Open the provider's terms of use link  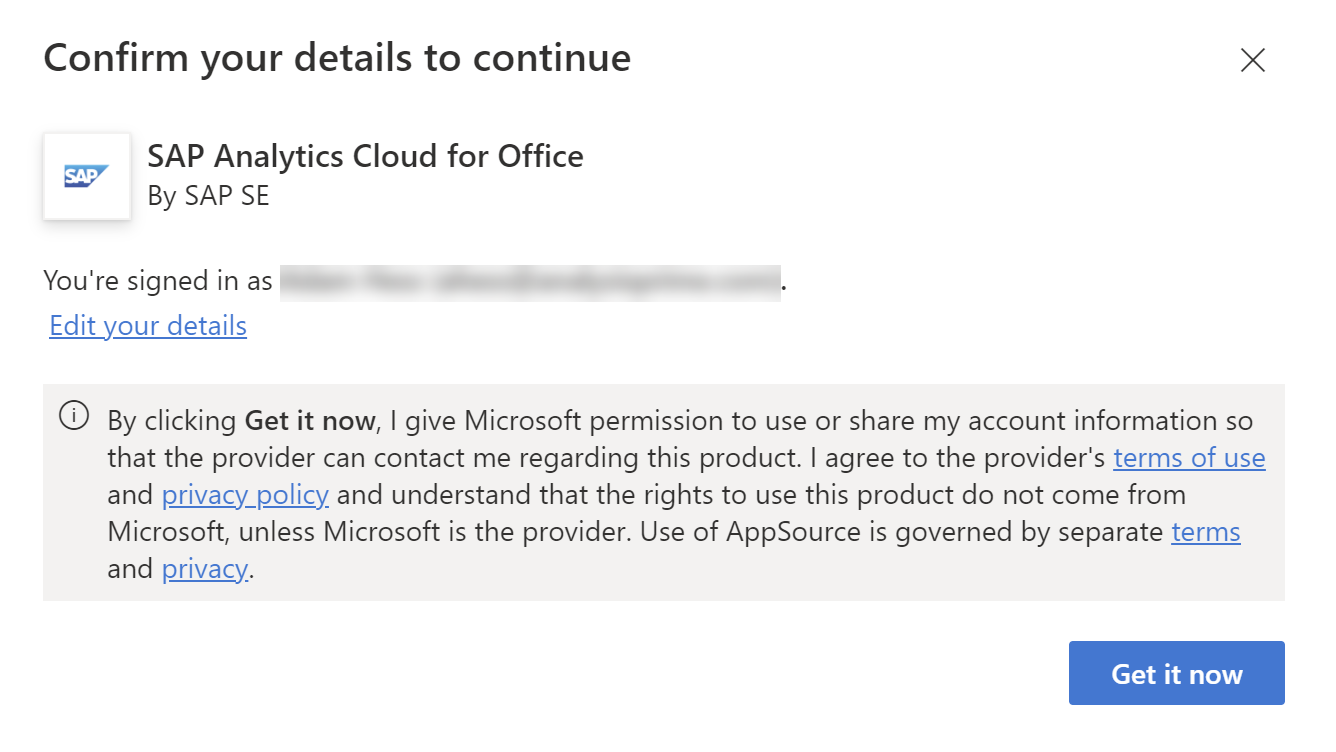(1189, 458)
